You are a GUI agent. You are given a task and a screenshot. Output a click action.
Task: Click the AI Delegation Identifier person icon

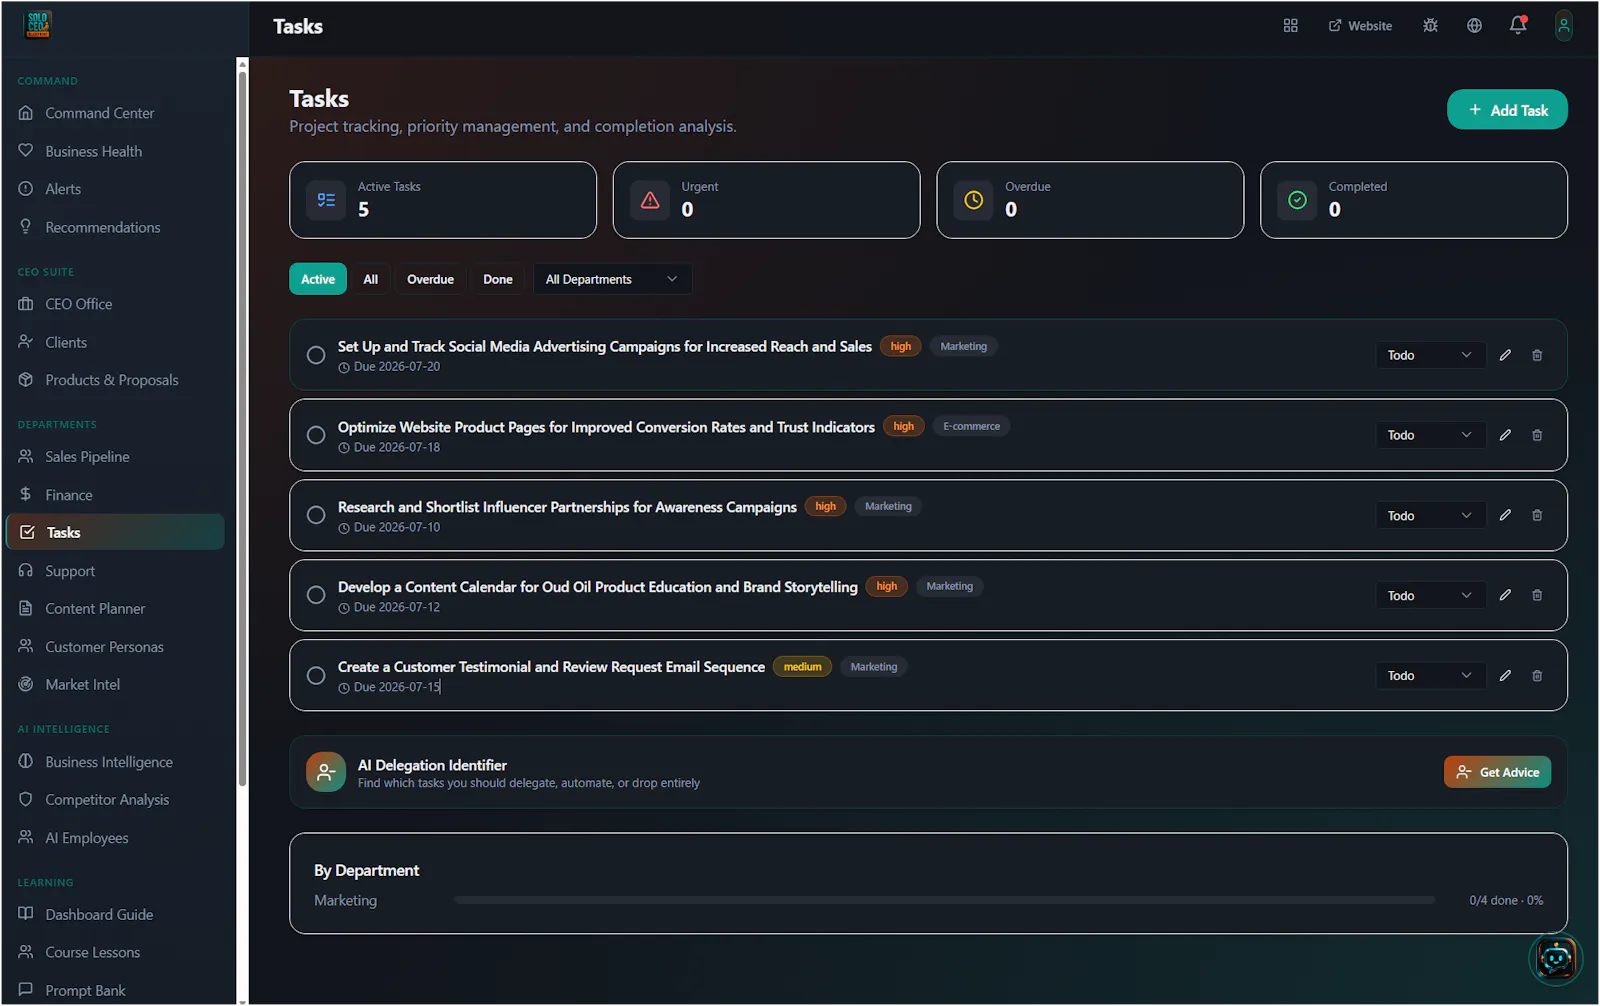[326, 772]
